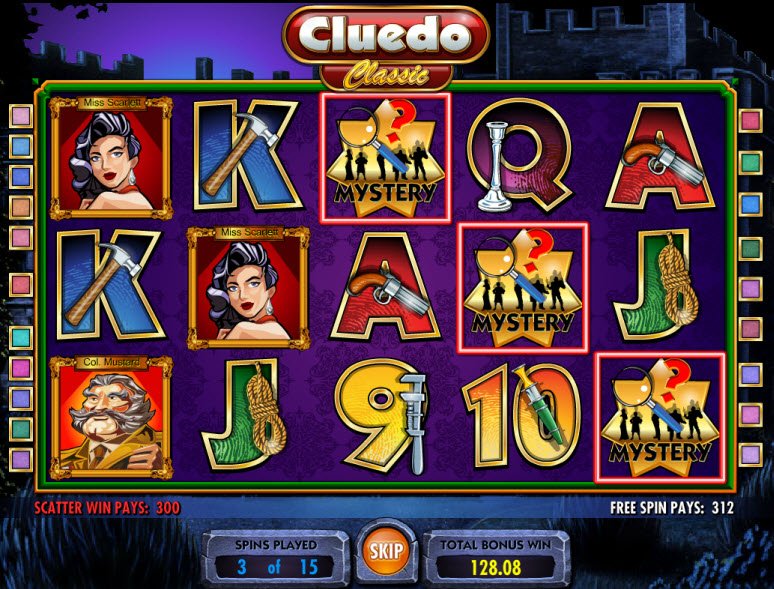The width and height of the screenshot is (774, 589).
Task: Click the topmost pink payline marker on left
Action: (x=21, y=116)
